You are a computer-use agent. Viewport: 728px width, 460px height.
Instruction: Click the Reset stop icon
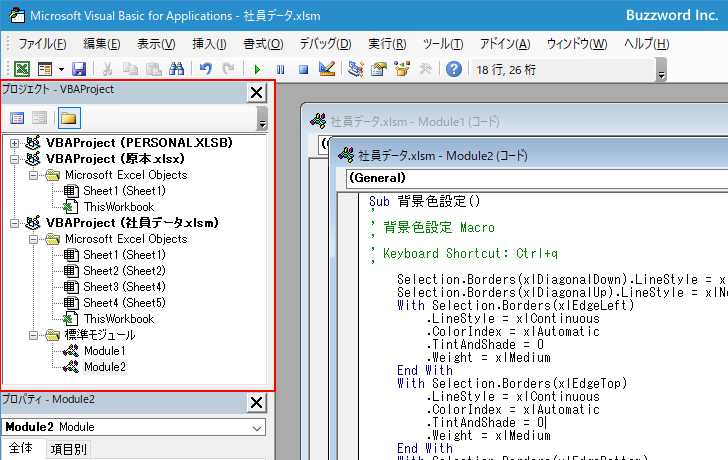coord(304,70)
